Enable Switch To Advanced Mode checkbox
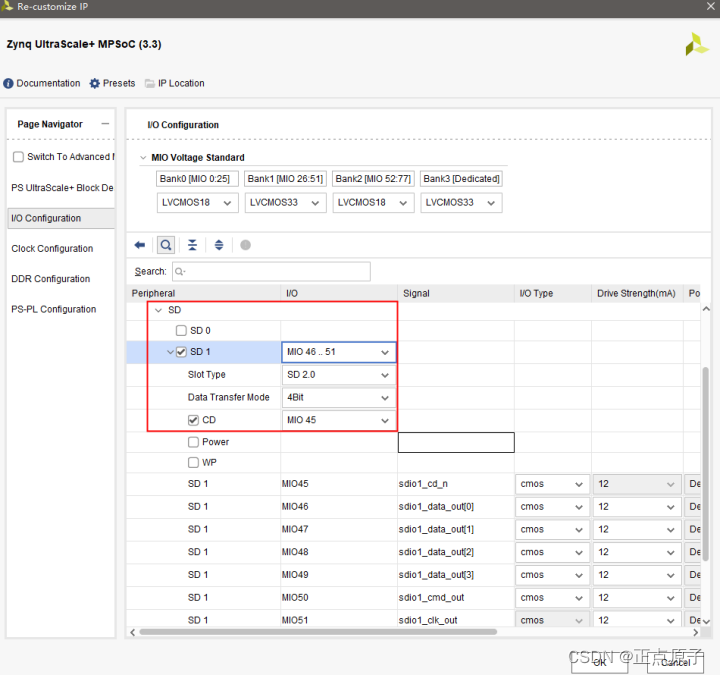 coord(18,157)
